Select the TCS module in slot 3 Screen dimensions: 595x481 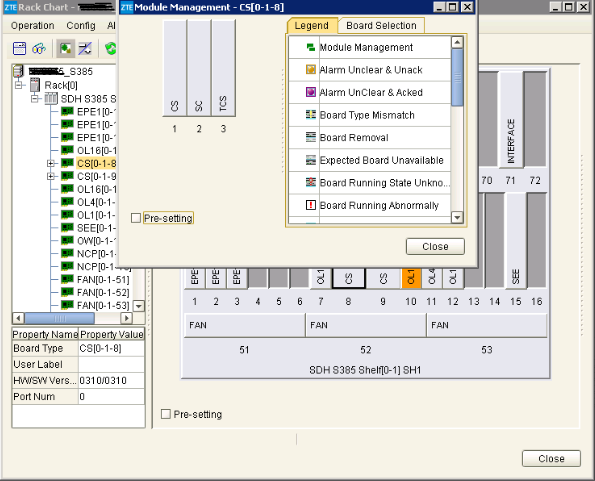click(x=224, y=68)
